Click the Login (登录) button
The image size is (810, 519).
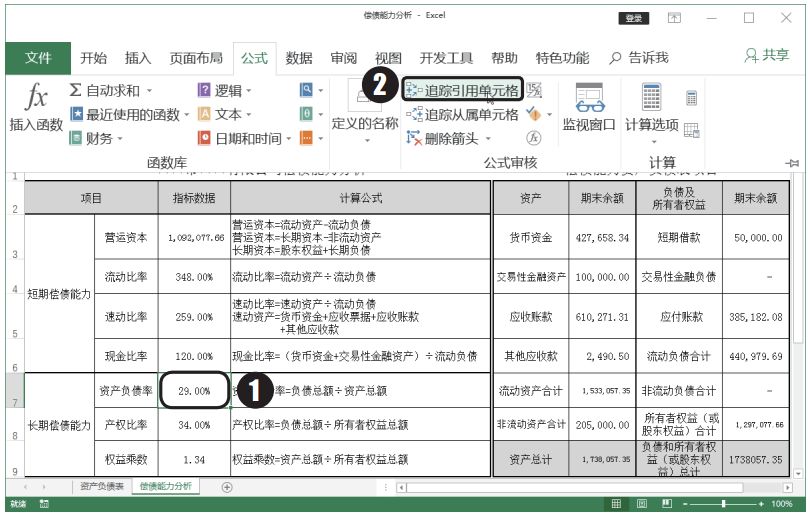[634, 19]
